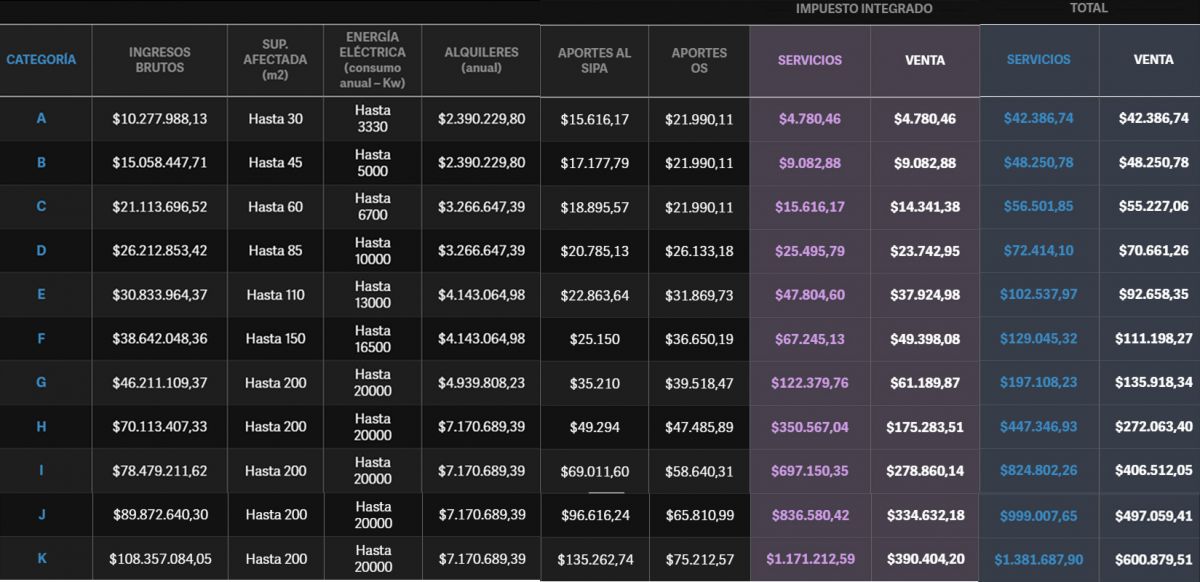Select the Hasta 30 surface cell
This screenshot has width=1200, height=582.
pyautogui.click(x=274, y=119)
